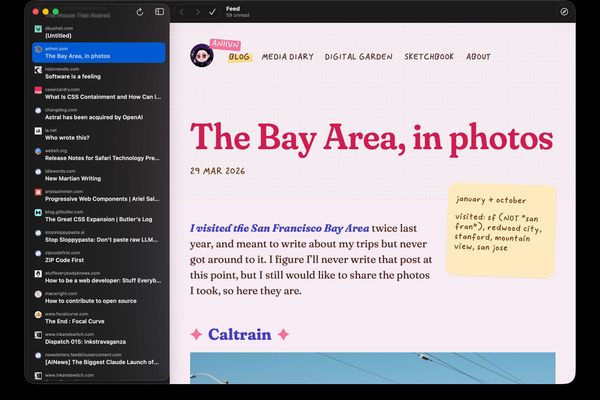Click the anhvn avatar logo on the blog
600x400 pixels.
(202, 56)
